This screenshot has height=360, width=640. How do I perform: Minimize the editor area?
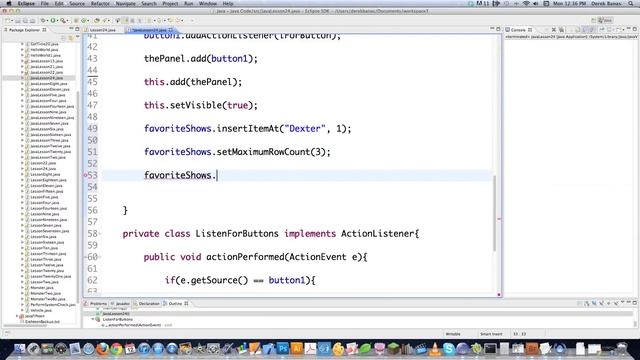point(492,29)
